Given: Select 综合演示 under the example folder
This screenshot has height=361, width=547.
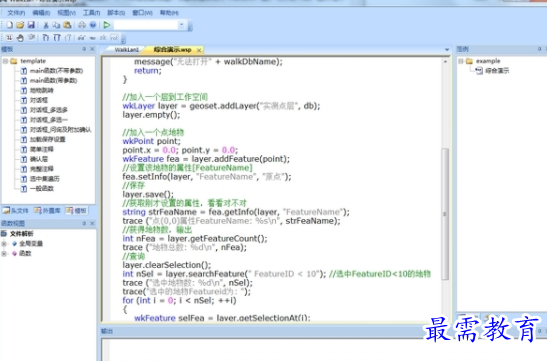Looking at the screenshot, I should tap(497, 71).
